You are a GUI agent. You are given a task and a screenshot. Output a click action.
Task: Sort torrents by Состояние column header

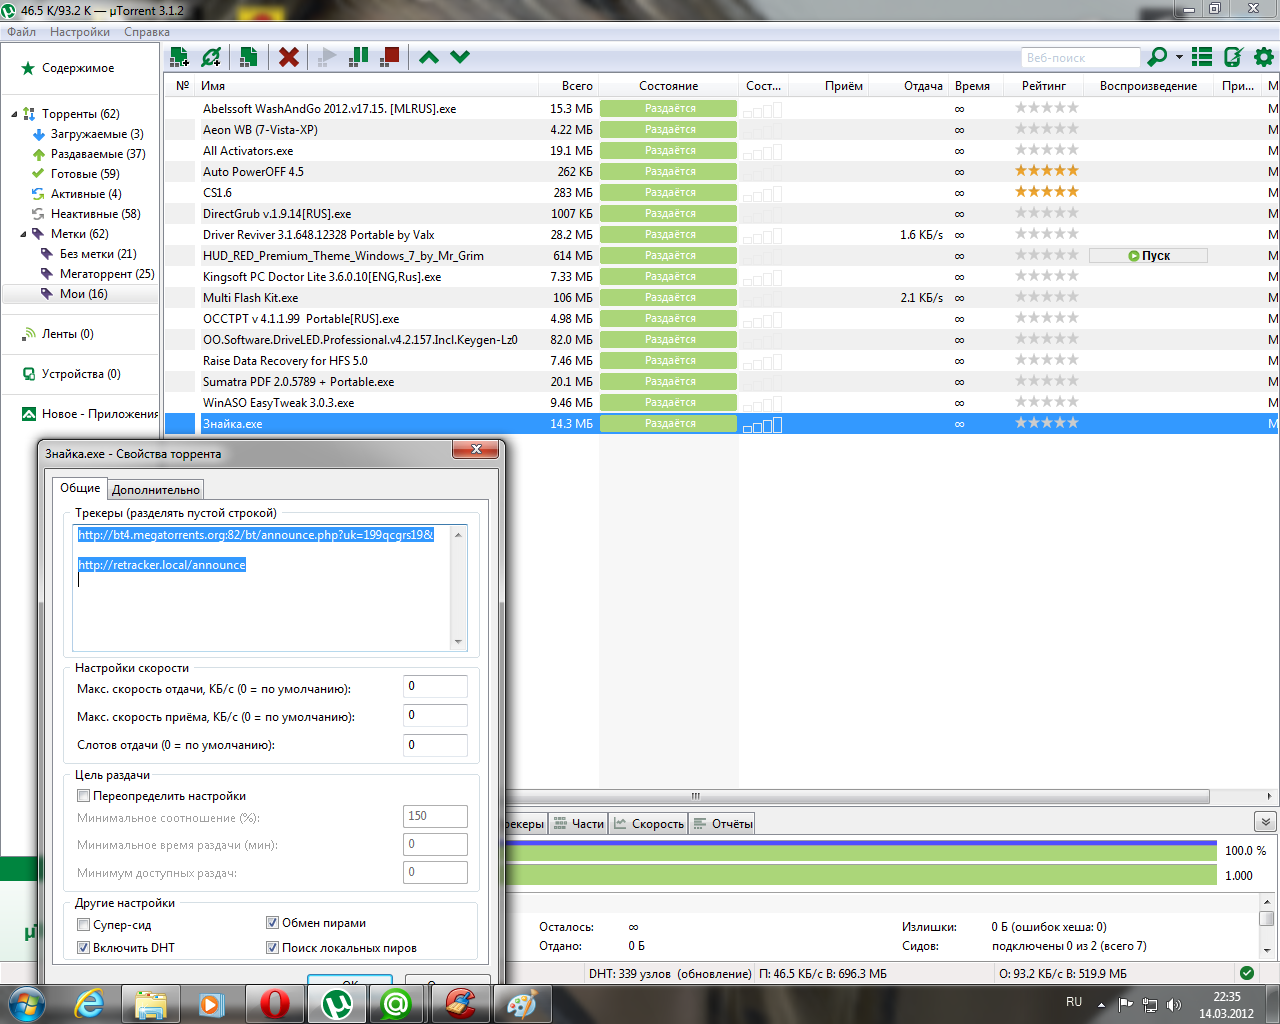pos(669,86)
